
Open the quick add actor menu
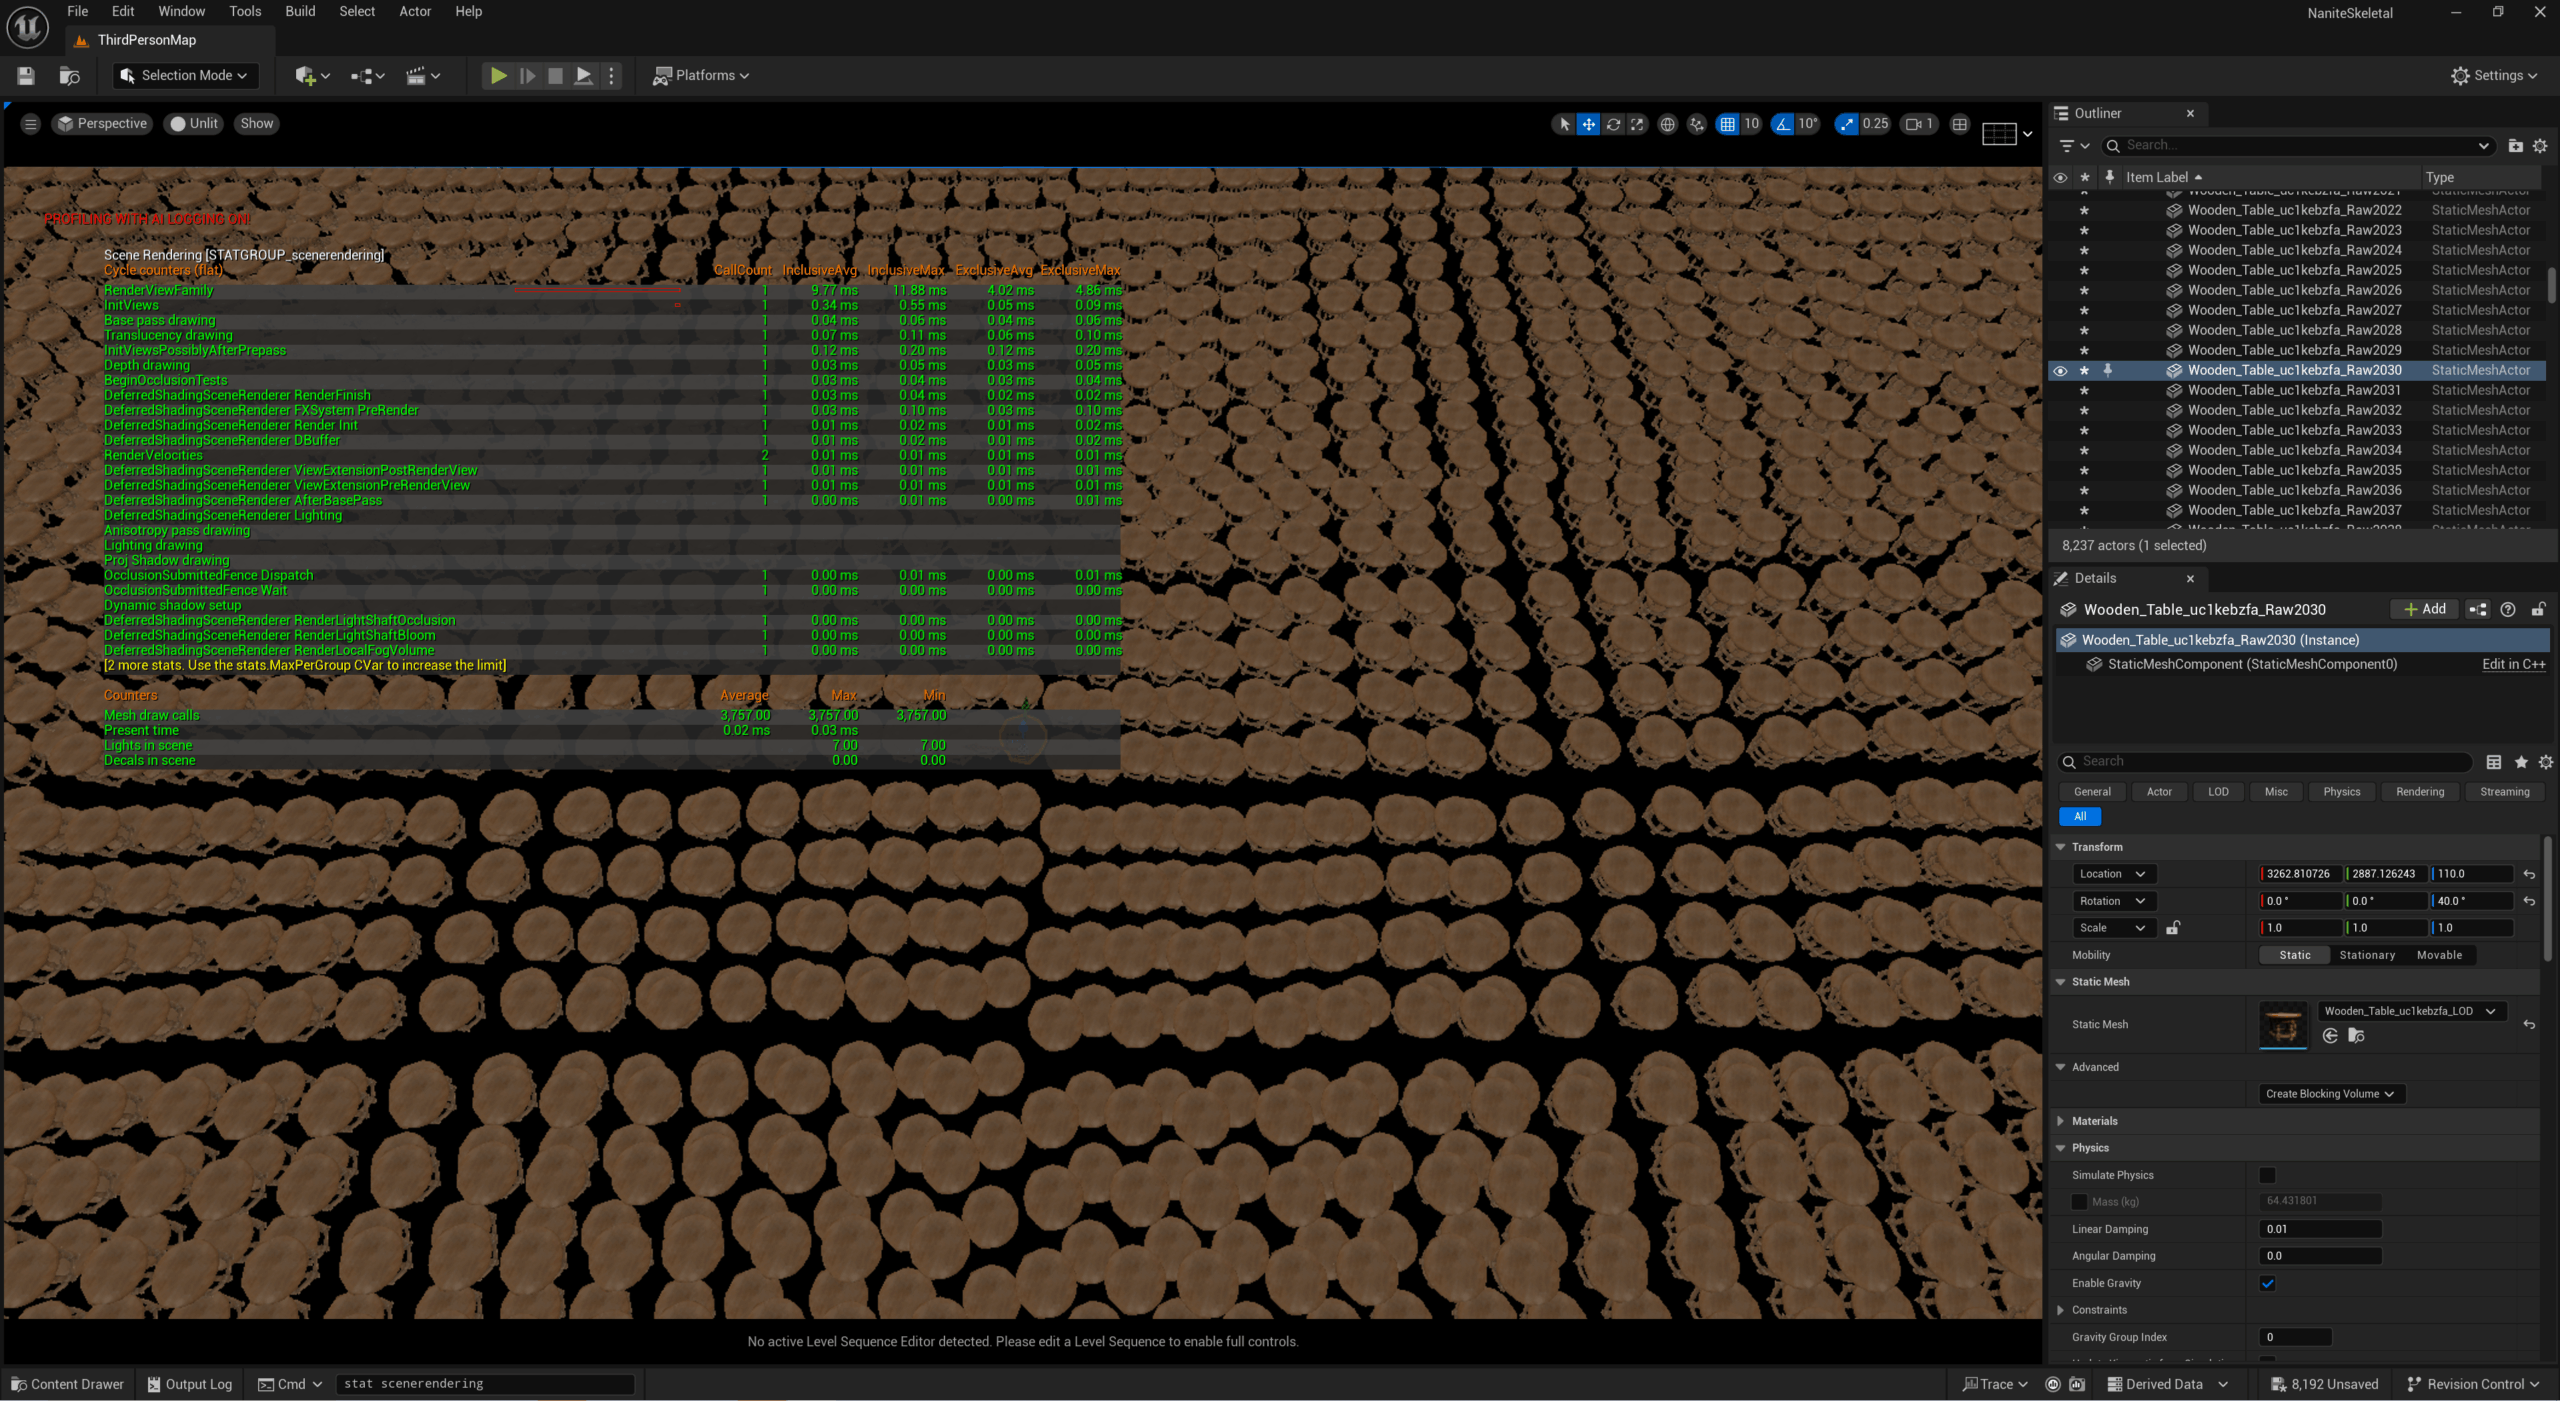pyautogui.click(x=311, y=76)
